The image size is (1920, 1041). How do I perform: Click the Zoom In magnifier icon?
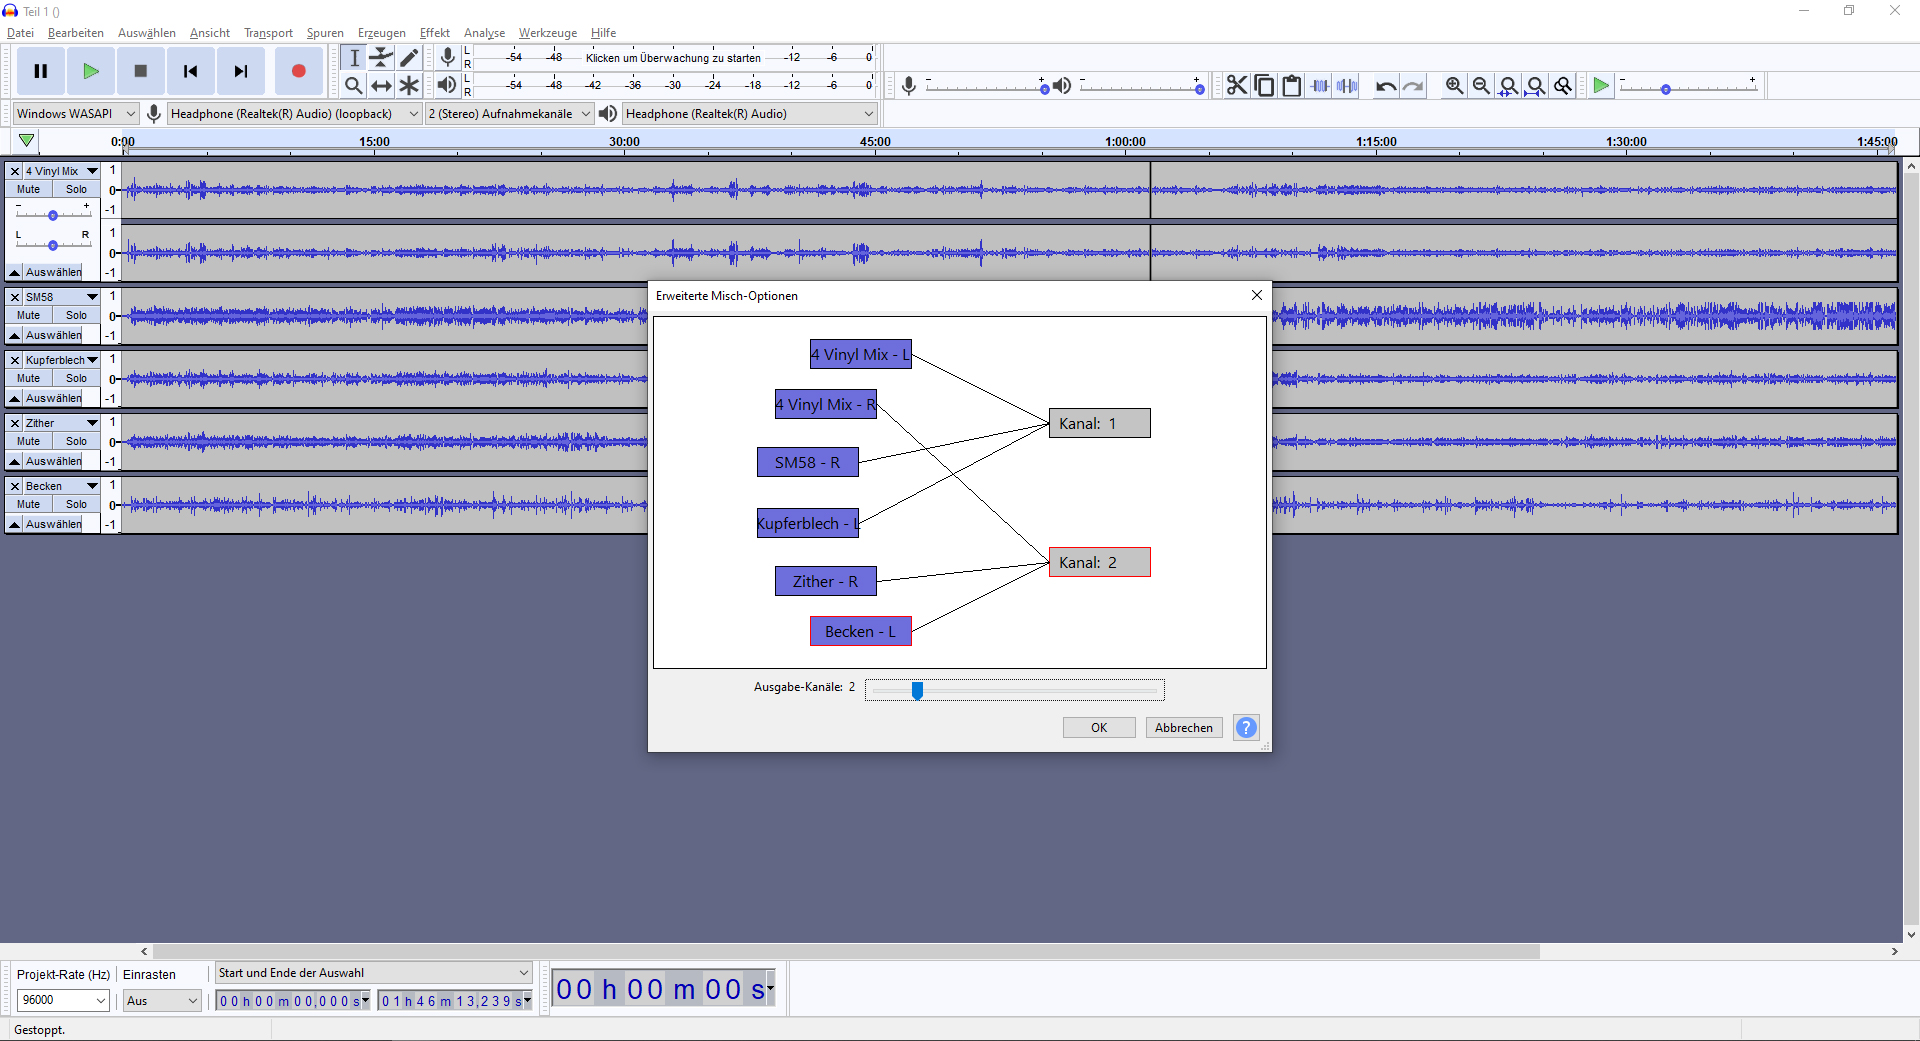(1454, 86)
